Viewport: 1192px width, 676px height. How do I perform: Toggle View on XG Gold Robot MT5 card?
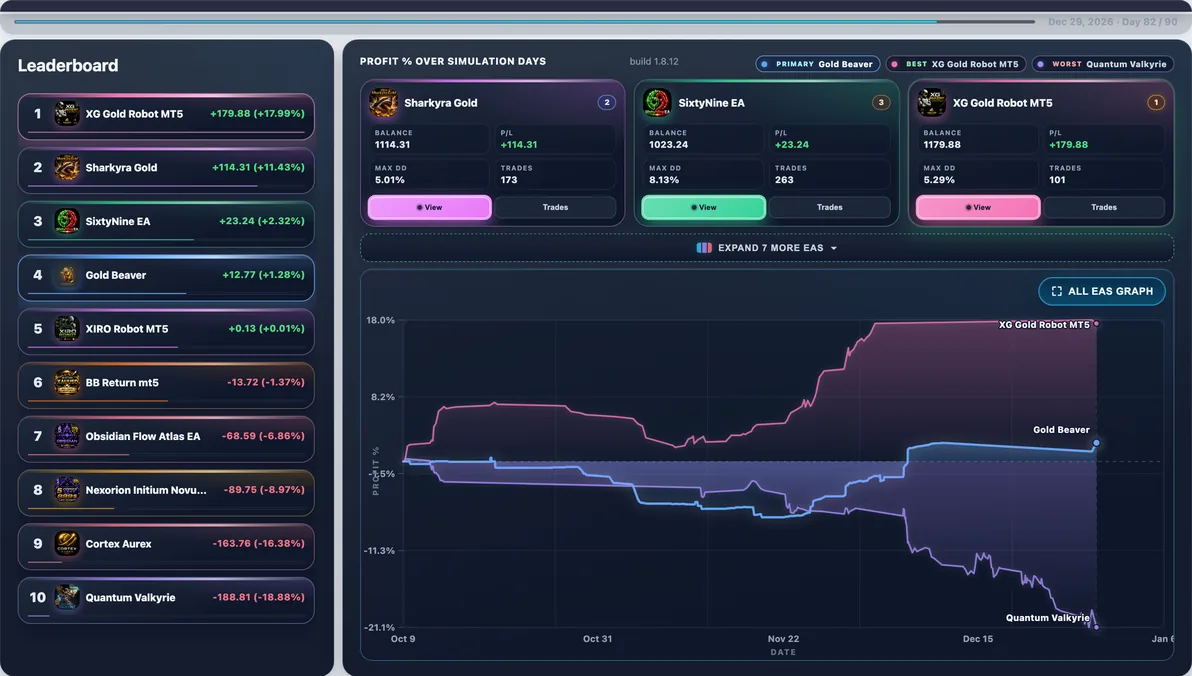978,208
